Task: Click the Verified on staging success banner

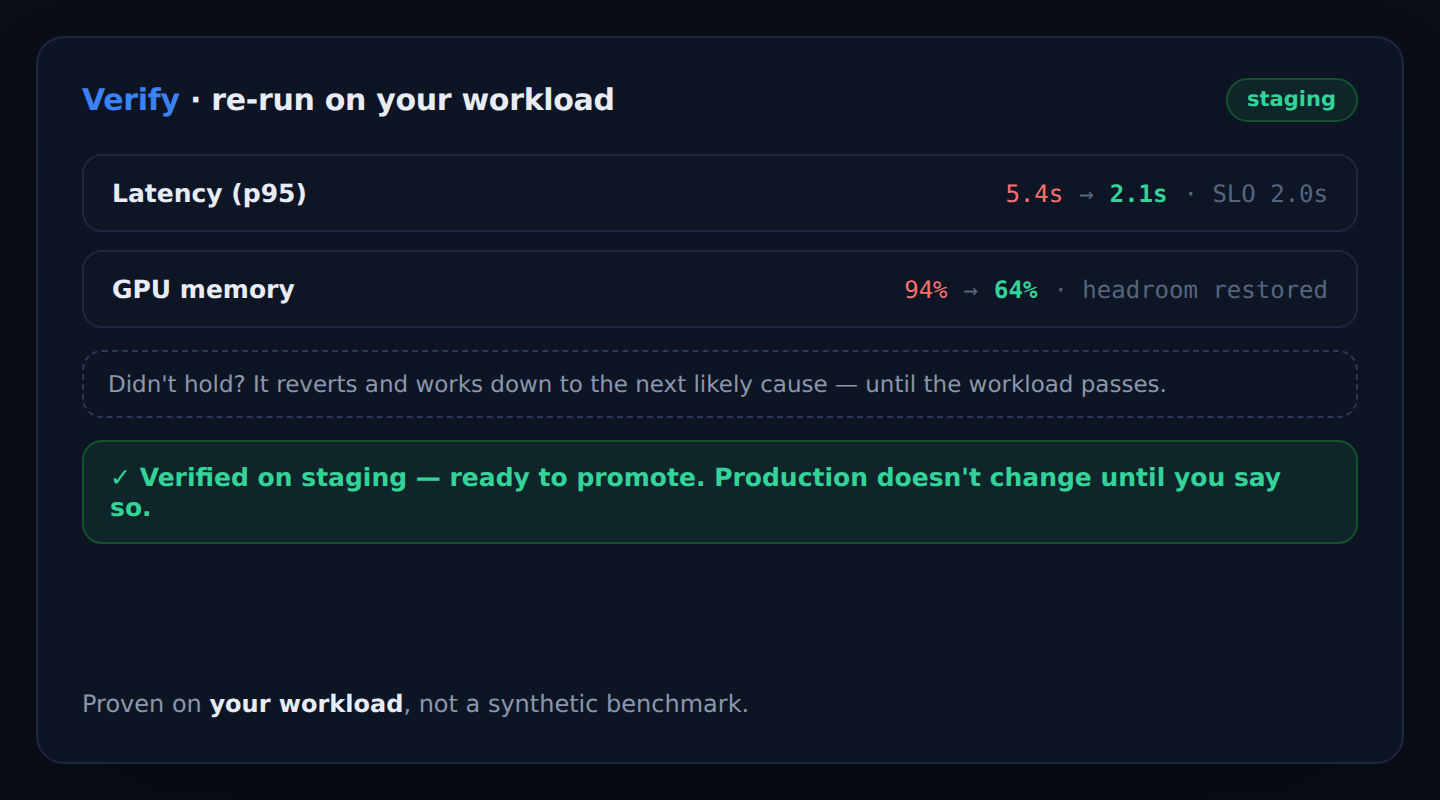Action: (x=720, y=492)
